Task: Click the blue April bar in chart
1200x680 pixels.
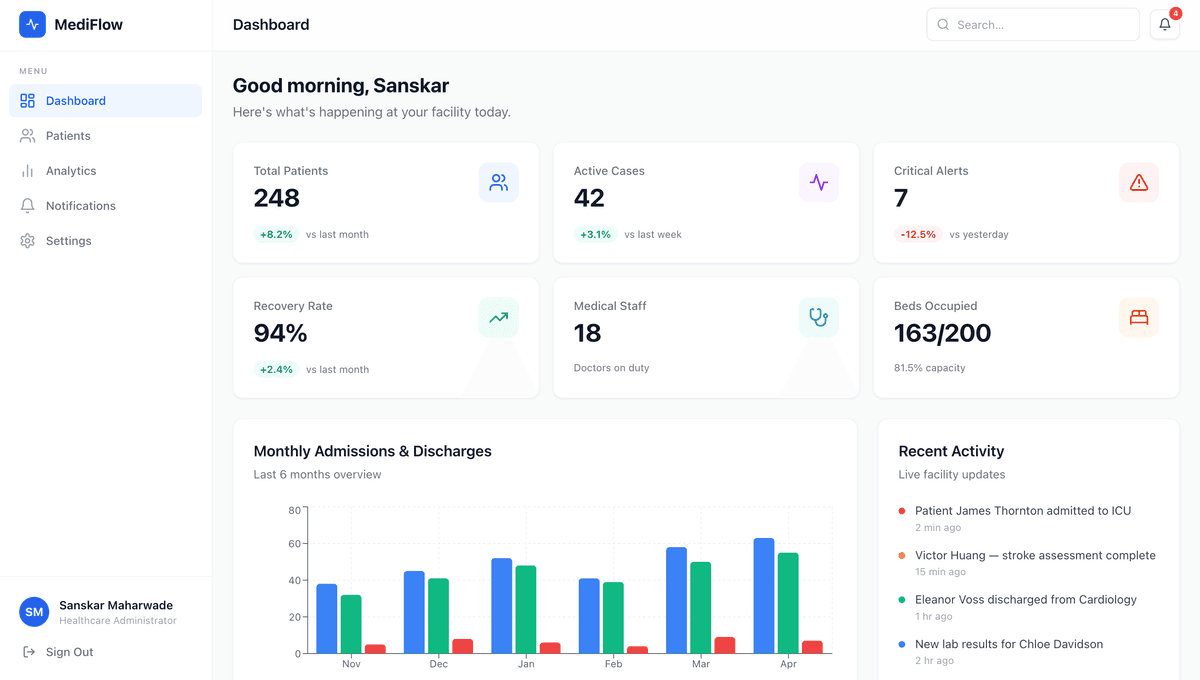Action: pos(764,596)
